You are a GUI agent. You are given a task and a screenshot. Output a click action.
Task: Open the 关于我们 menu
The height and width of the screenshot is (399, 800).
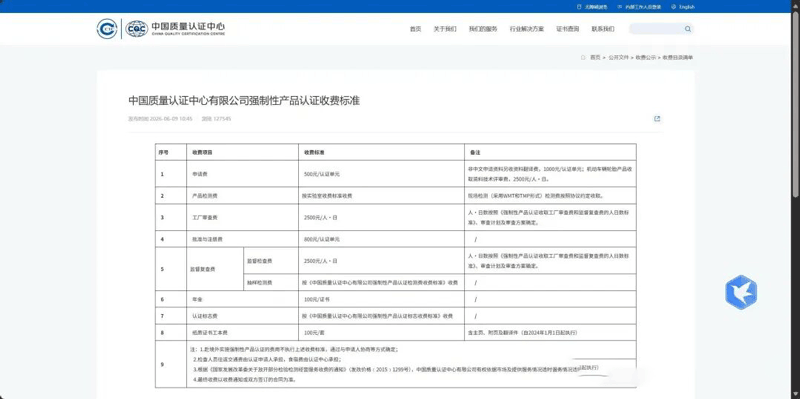click(x=445, y=29)
